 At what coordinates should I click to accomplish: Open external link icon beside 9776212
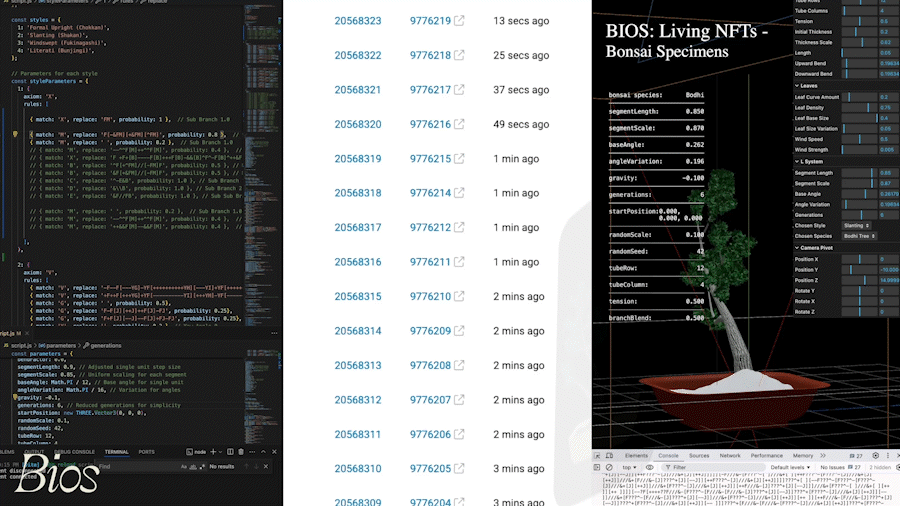click(x=459, y=227)
